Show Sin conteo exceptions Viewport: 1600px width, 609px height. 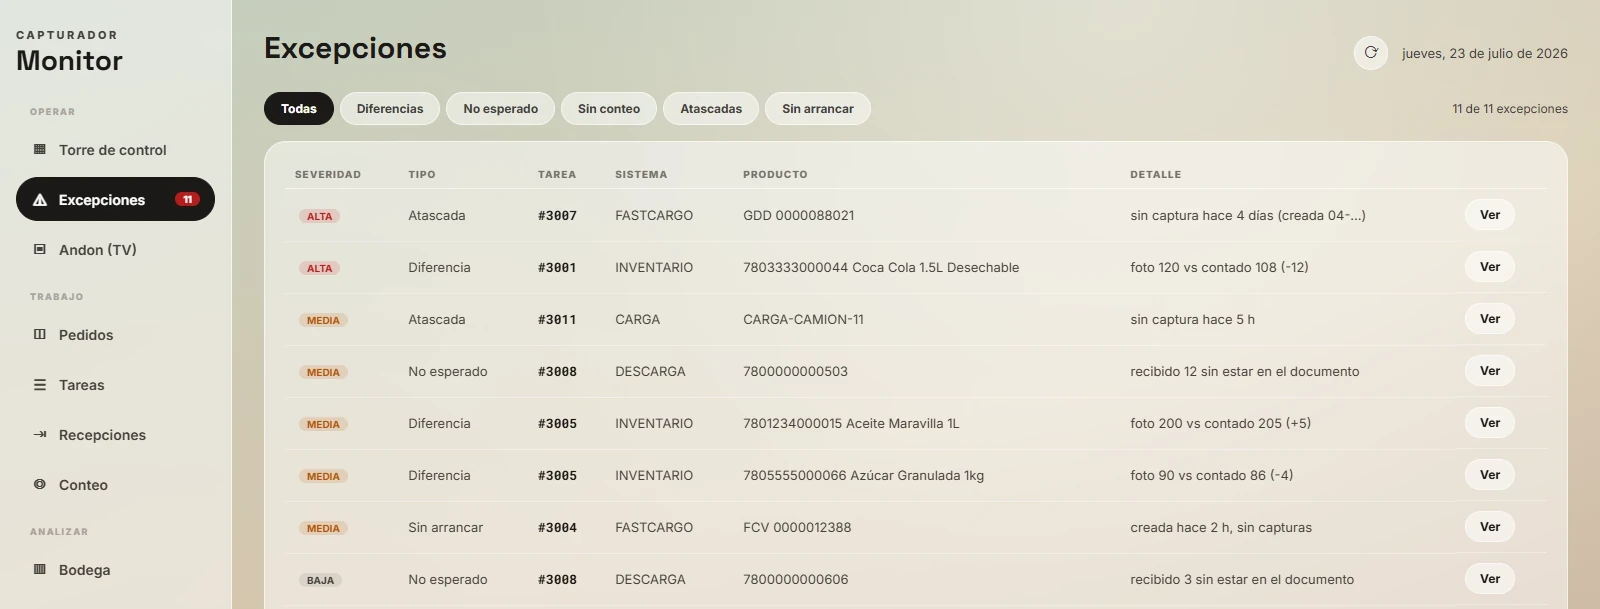tap(609, 109)
